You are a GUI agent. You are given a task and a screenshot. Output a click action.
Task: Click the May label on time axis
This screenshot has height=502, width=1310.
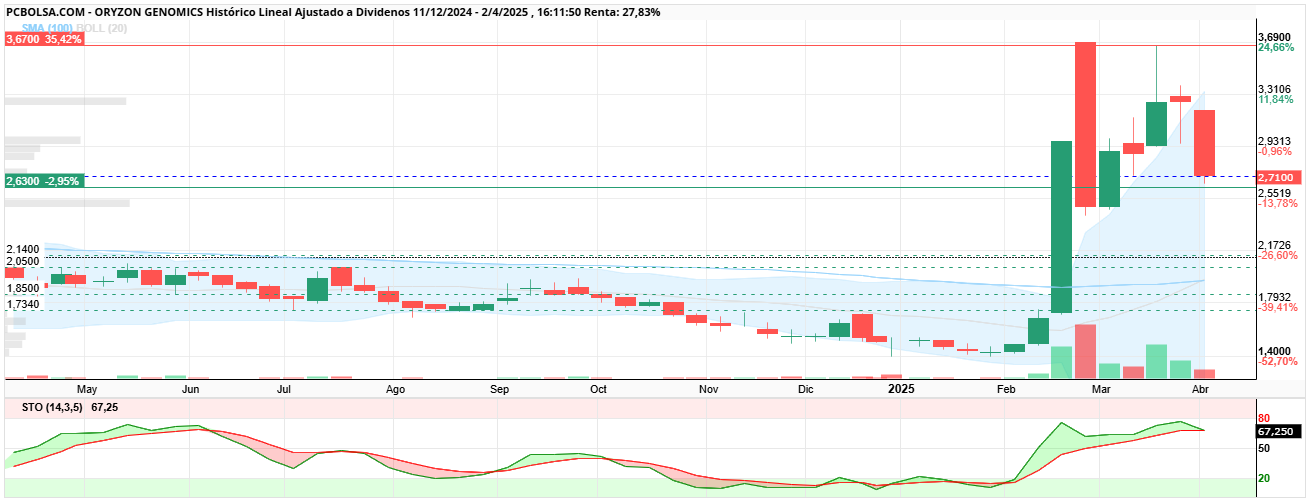tap(87, 388)
